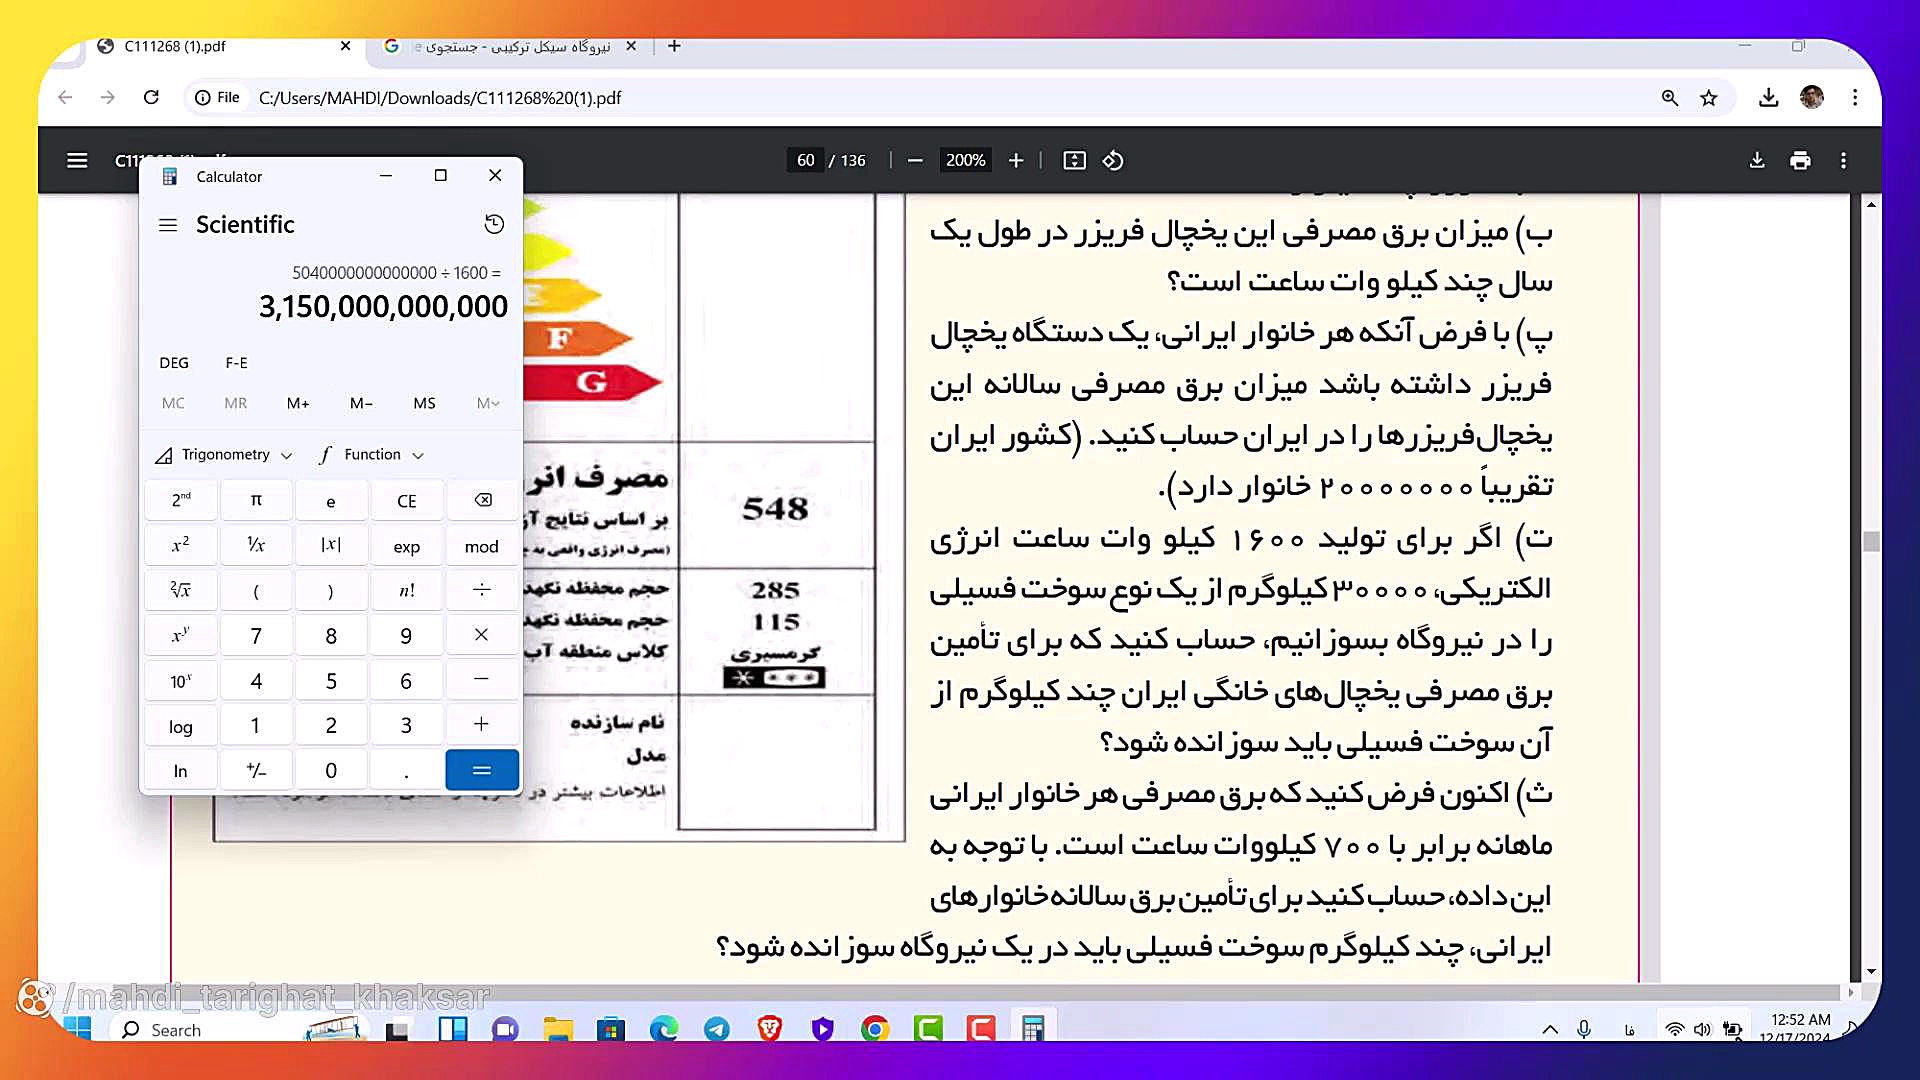Print the PDF document

1800,160
